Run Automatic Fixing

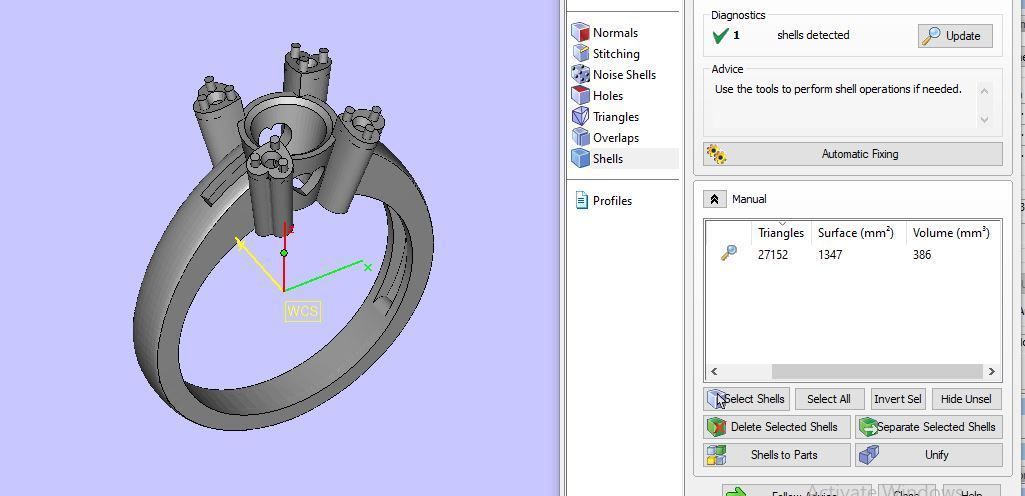pos(852,154)
